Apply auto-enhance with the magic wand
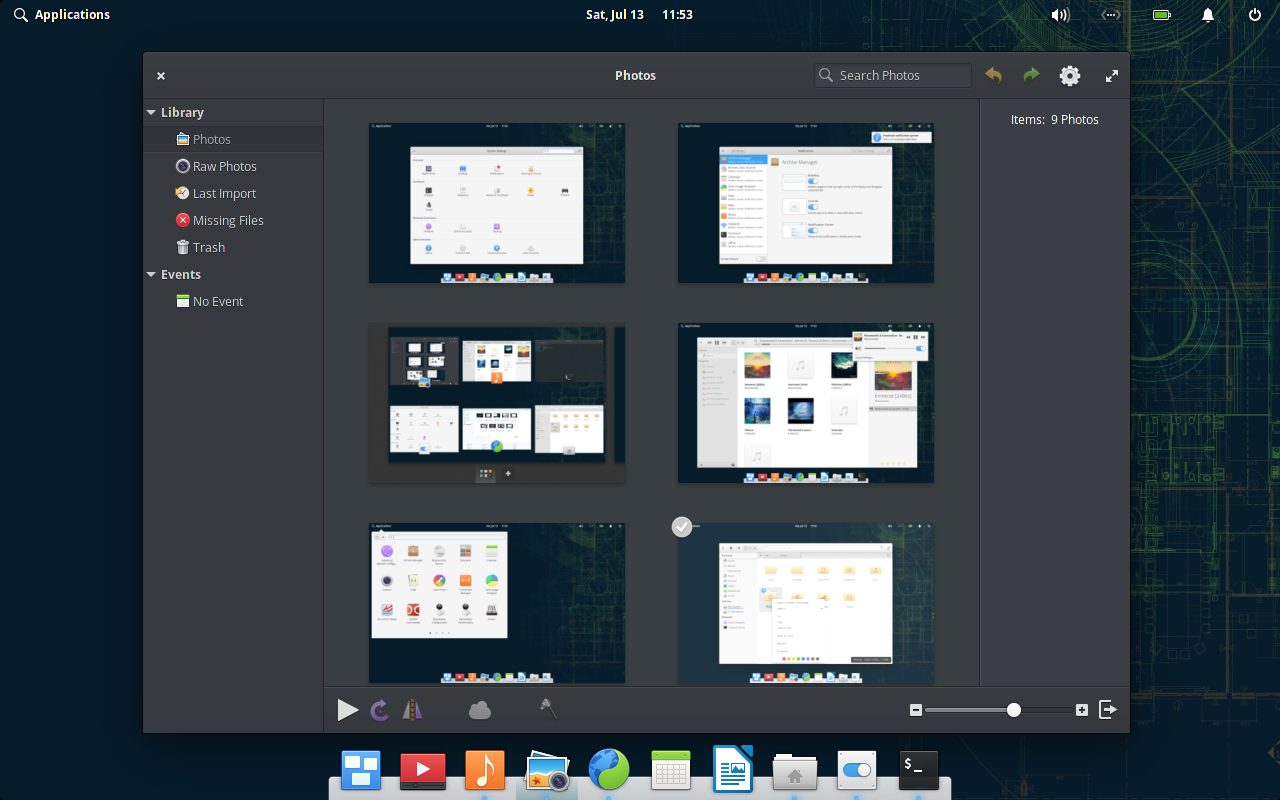The image size is (1280, 800). point(548,710)
